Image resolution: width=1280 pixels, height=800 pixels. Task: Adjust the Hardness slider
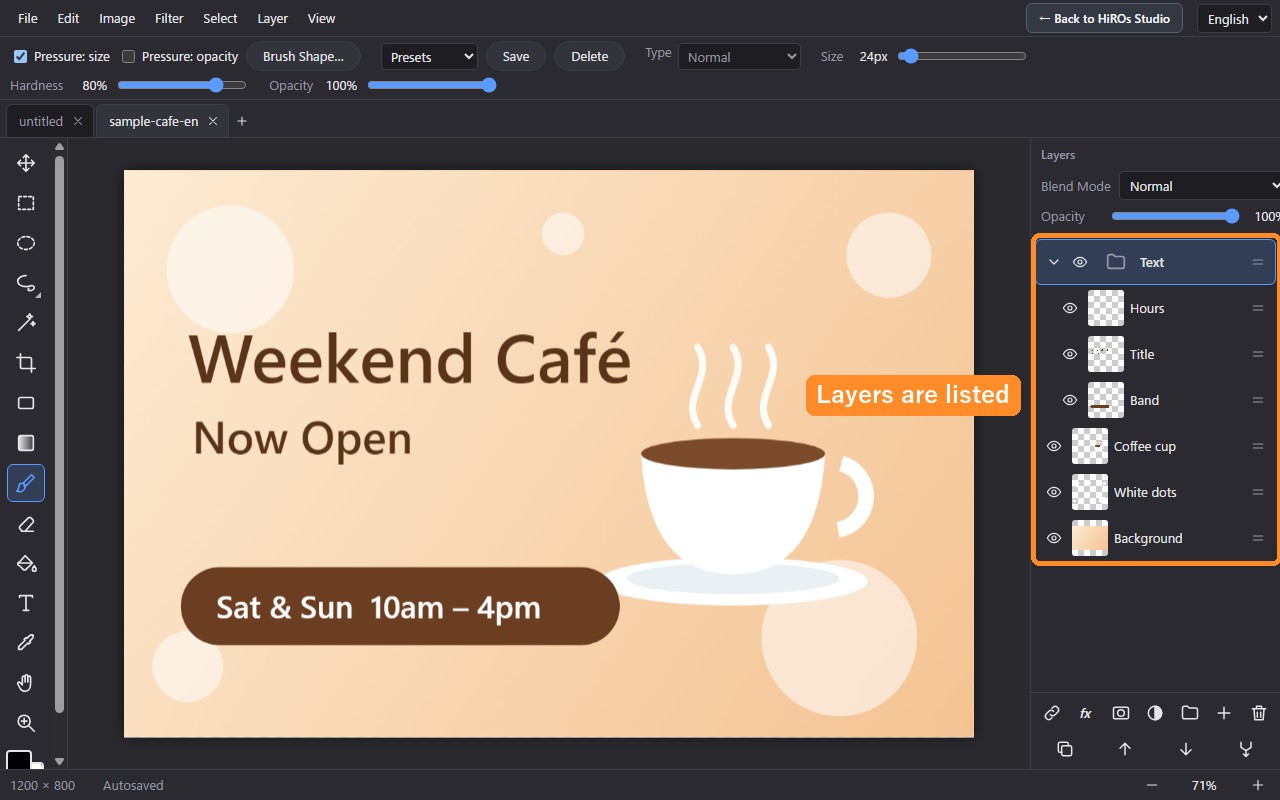tap(182, 85)
